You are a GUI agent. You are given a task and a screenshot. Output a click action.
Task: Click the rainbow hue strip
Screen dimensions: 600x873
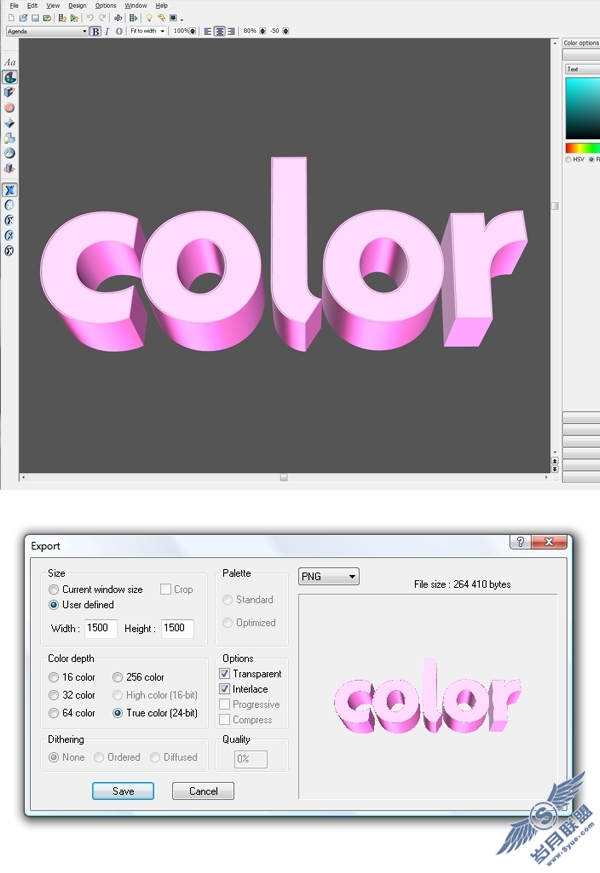click(x=583, y=148)
